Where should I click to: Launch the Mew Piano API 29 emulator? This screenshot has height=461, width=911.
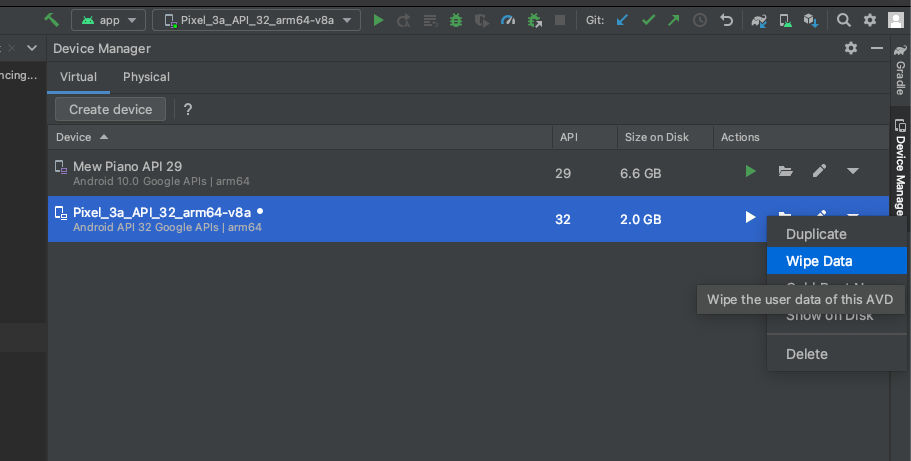(x=751, y=171)
